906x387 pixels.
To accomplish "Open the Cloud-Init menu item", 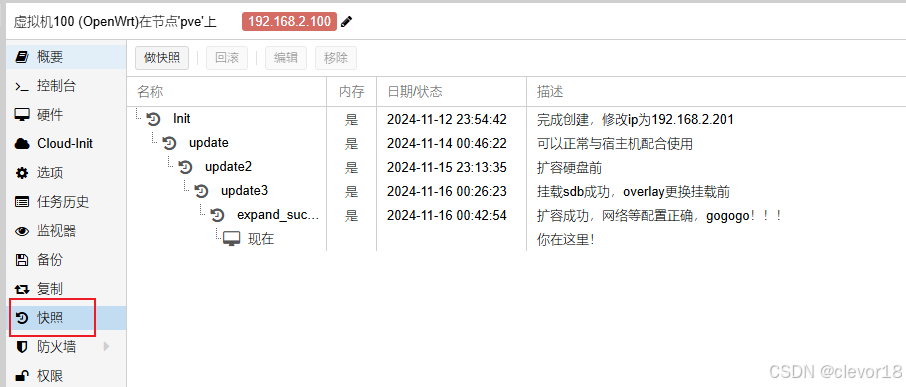I will click(66, 144).
